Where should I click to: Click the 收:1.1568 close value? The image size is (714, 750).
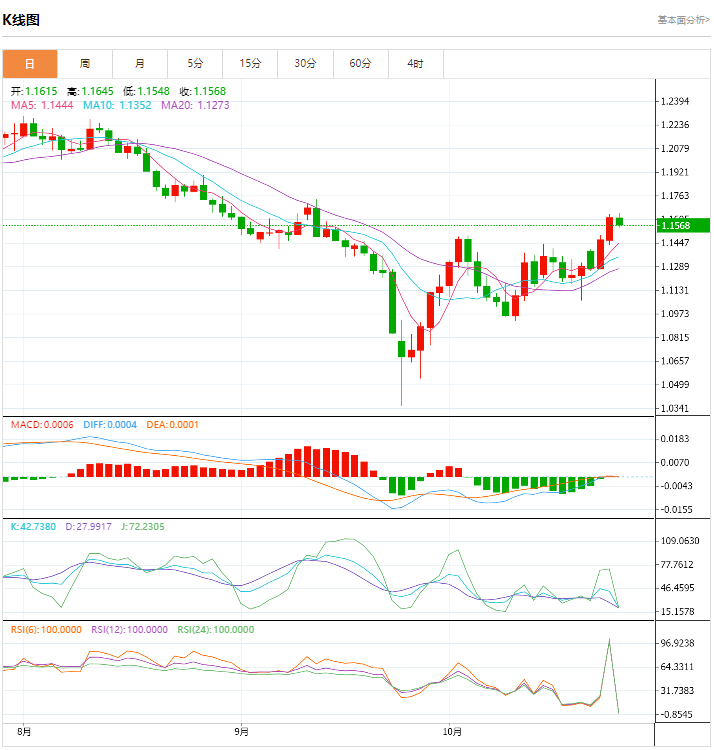[x=203, y=91]
